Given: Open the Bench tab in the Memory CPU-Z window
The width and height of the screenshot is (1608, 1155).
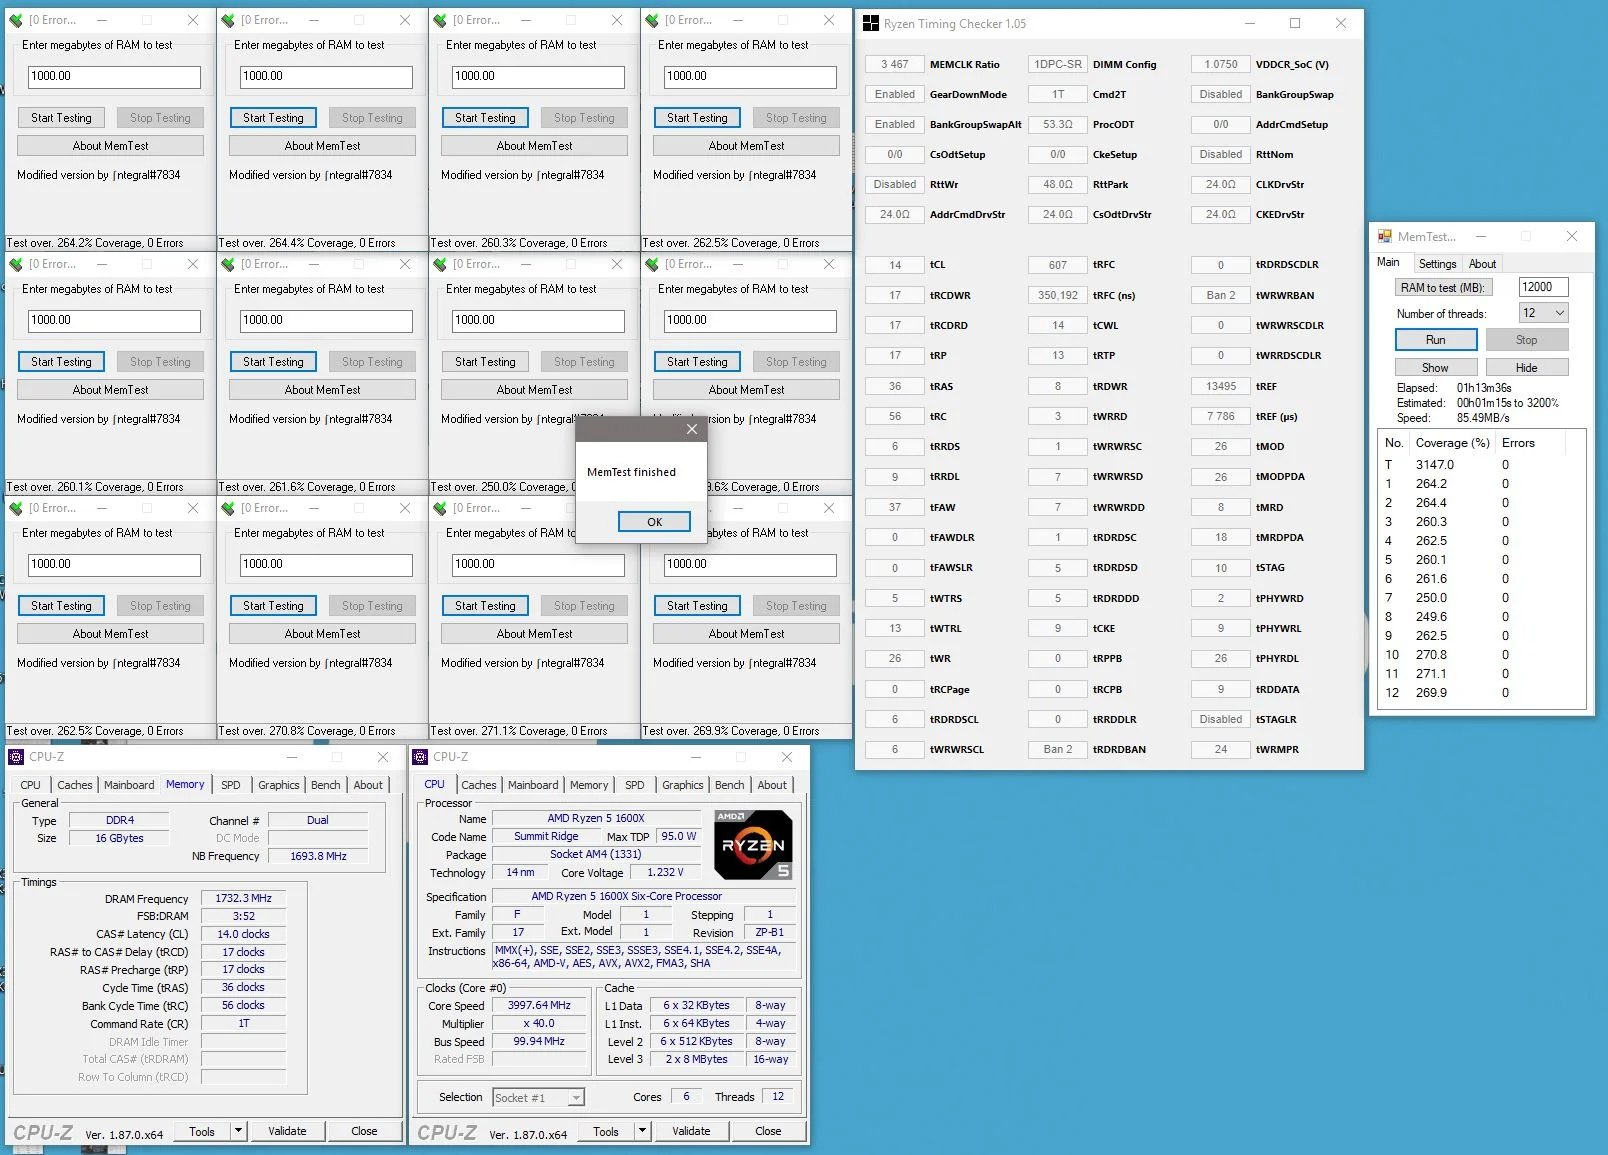Looking at the screenshot, I should coord(325,785).
